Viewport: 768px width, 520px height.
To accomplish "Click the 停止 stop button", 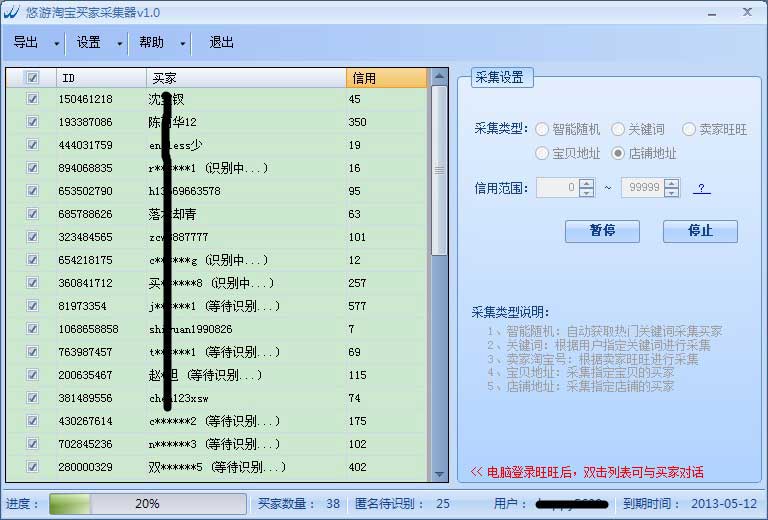I will [700, 231].
